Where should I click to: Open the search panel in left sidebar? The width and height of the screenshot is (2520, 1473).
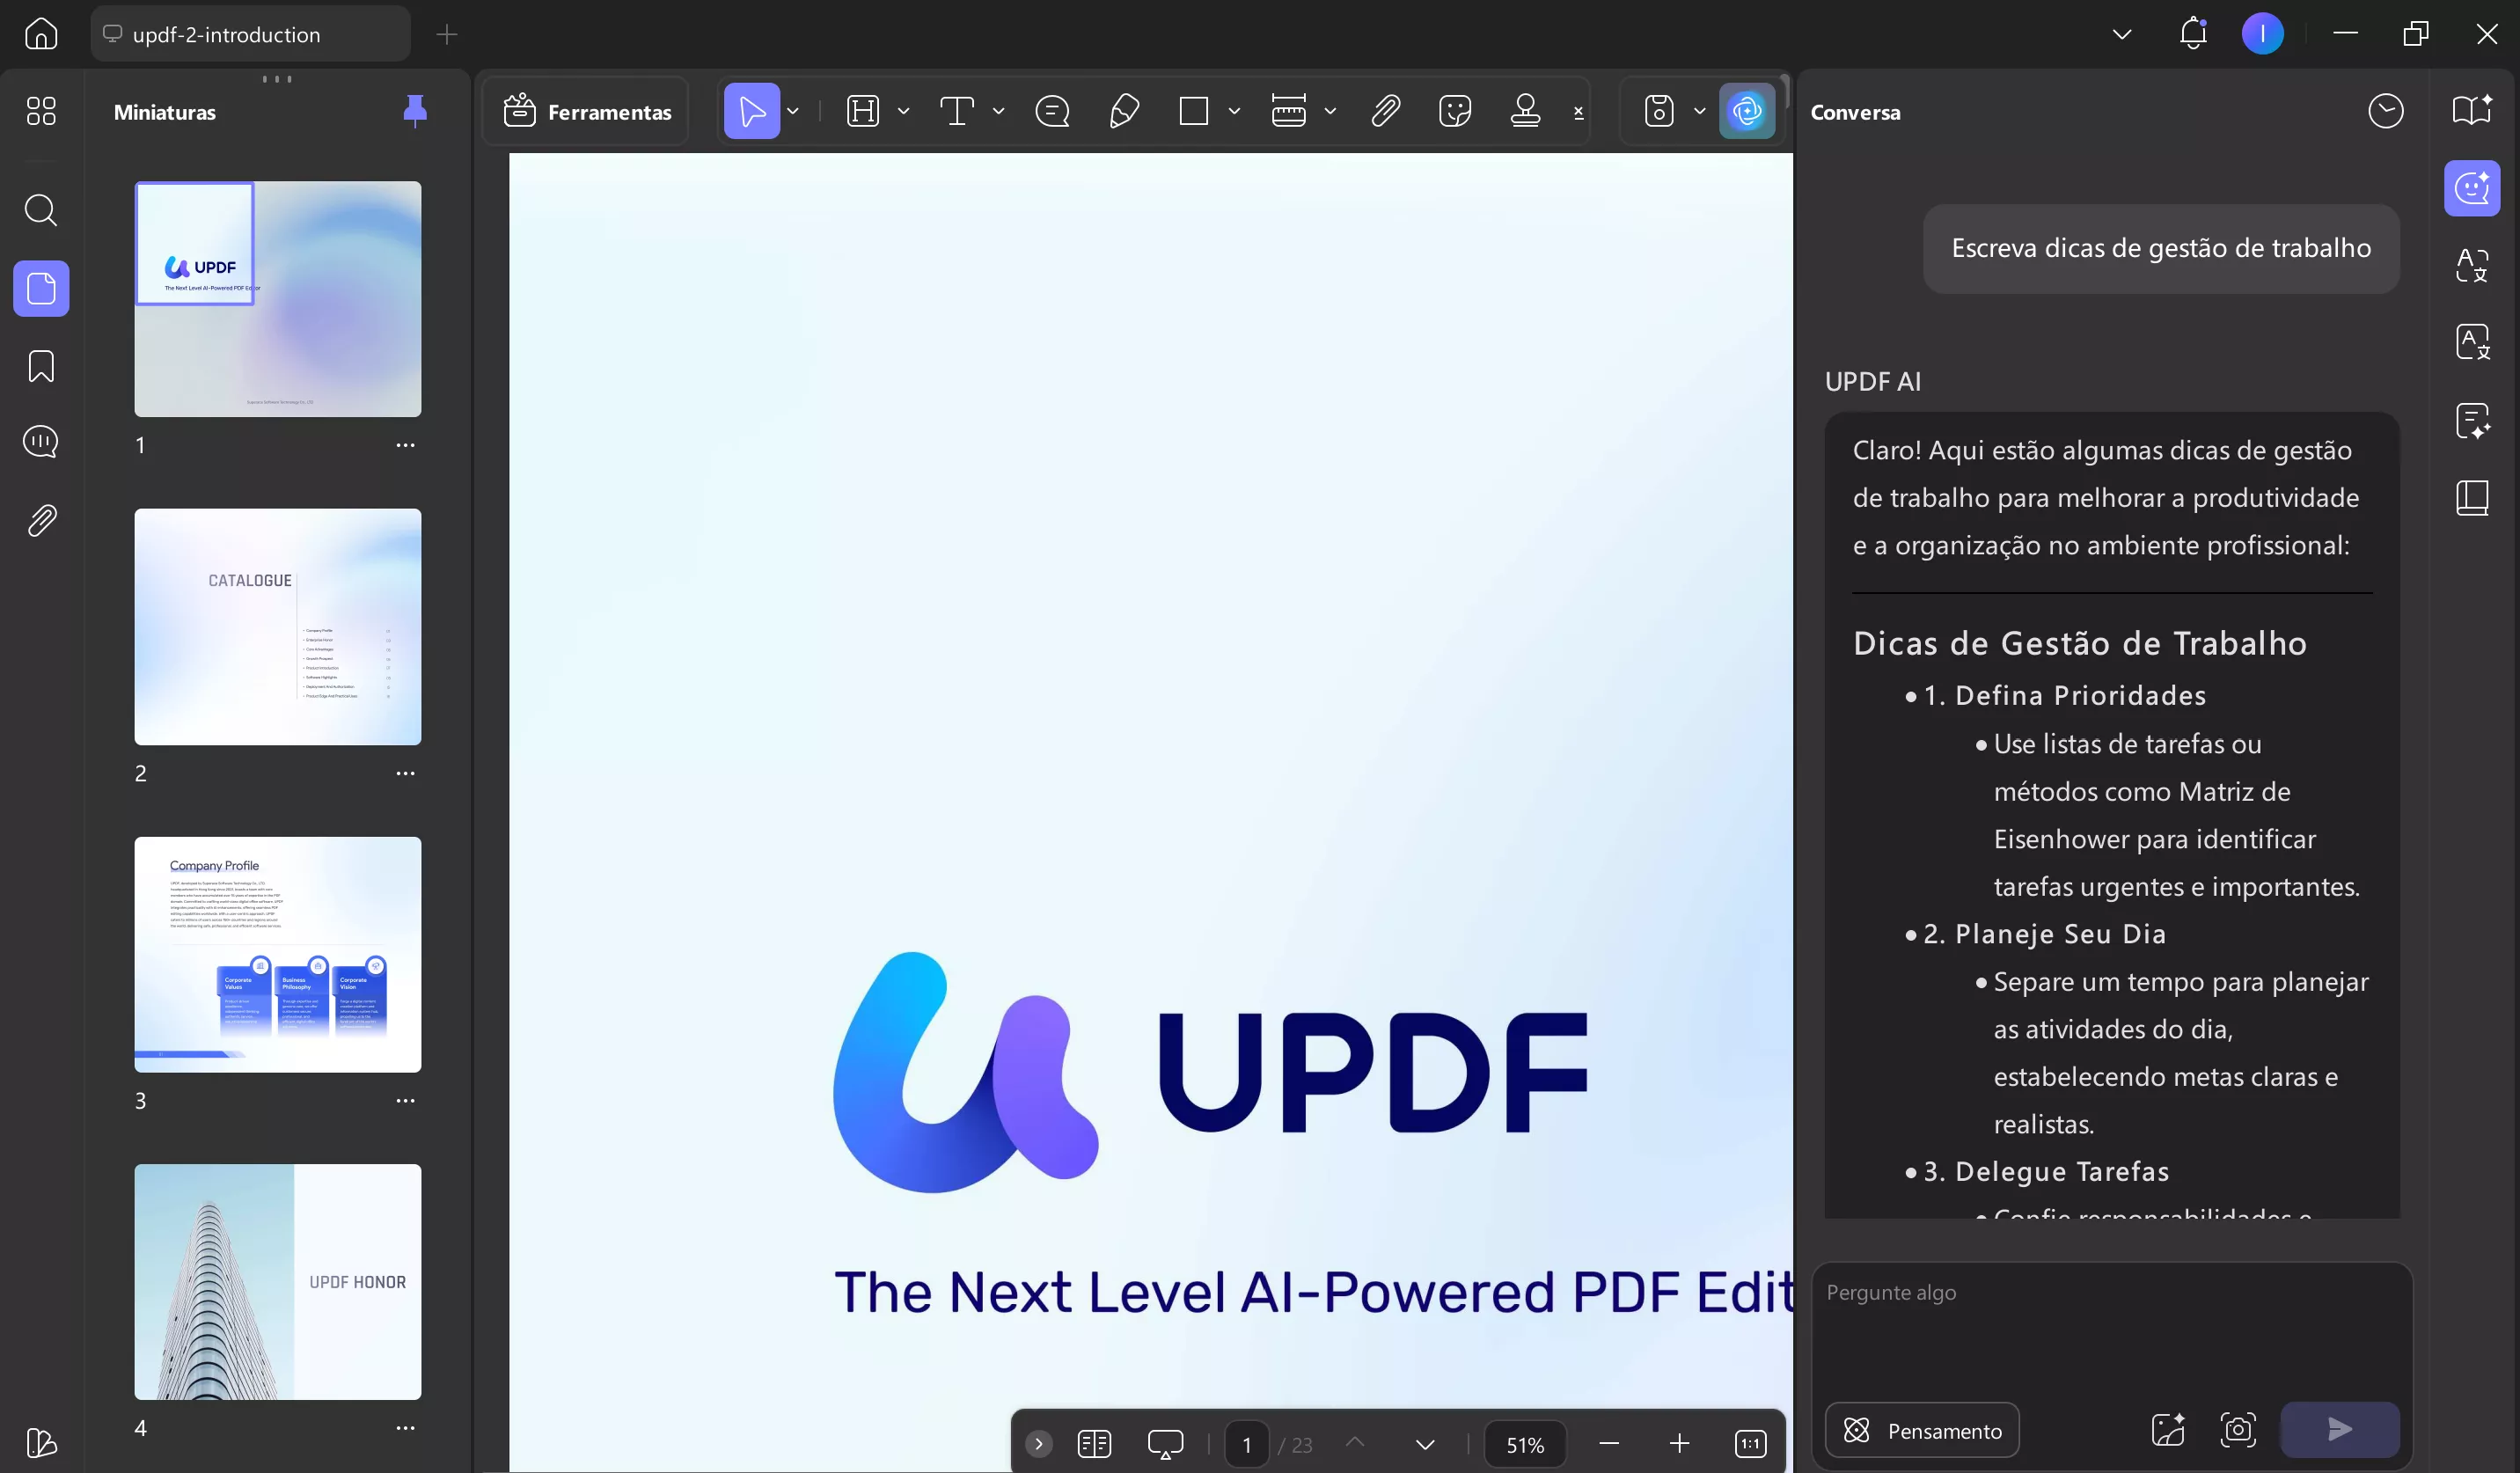click(x=41, y=210)
